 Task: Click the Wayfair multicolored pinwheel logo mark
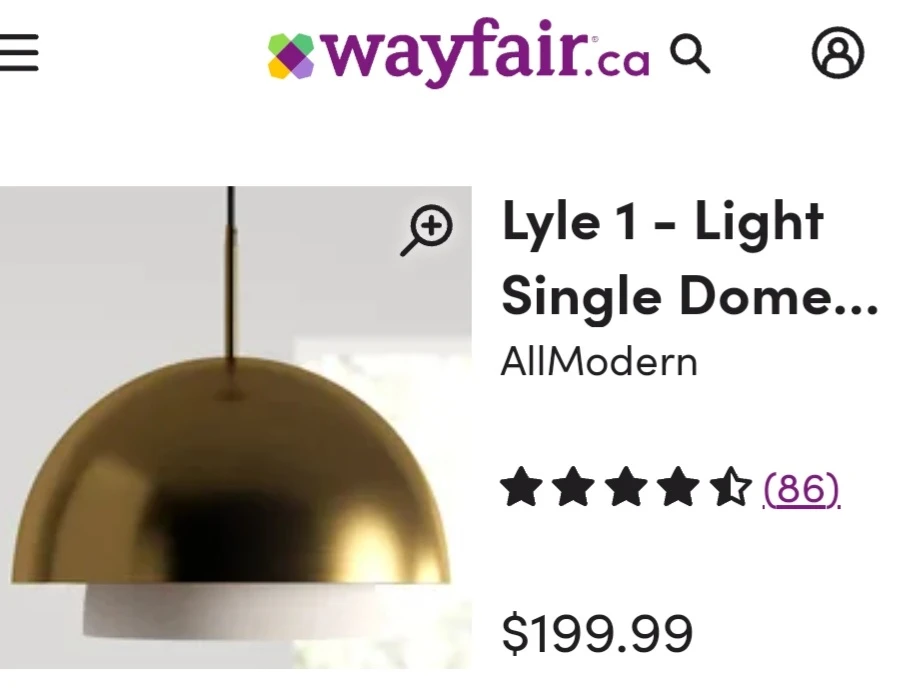291,55
